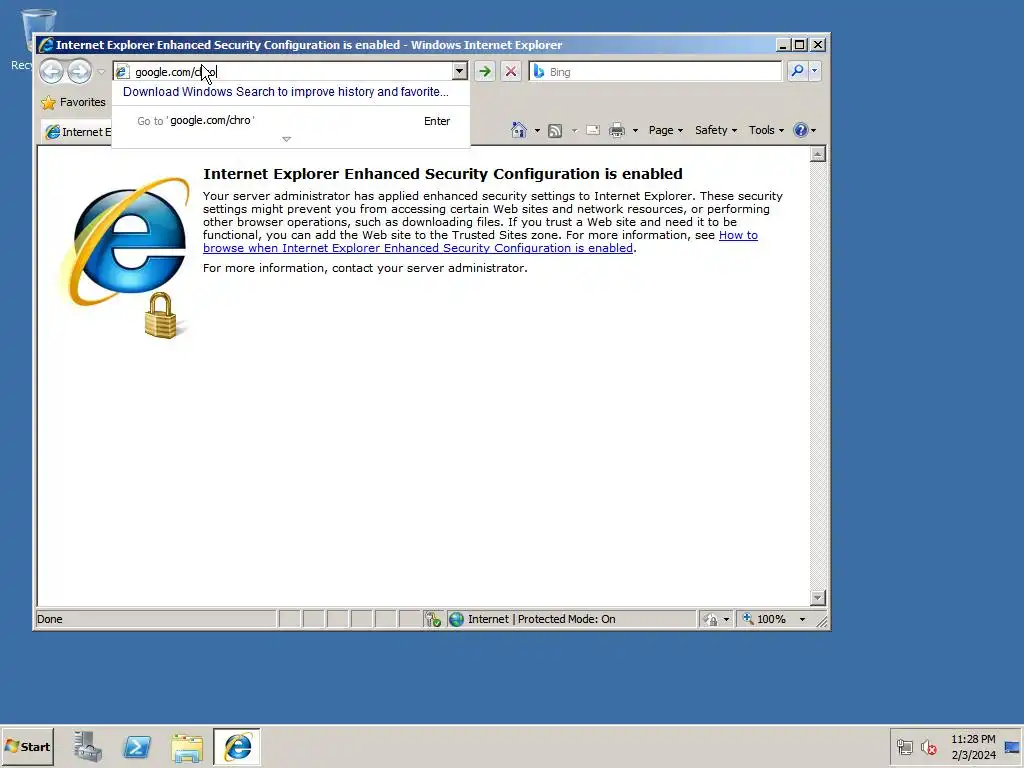Open the Favorites star button
This screenshot has height=768, width=1024.
(x=73, y=103)
